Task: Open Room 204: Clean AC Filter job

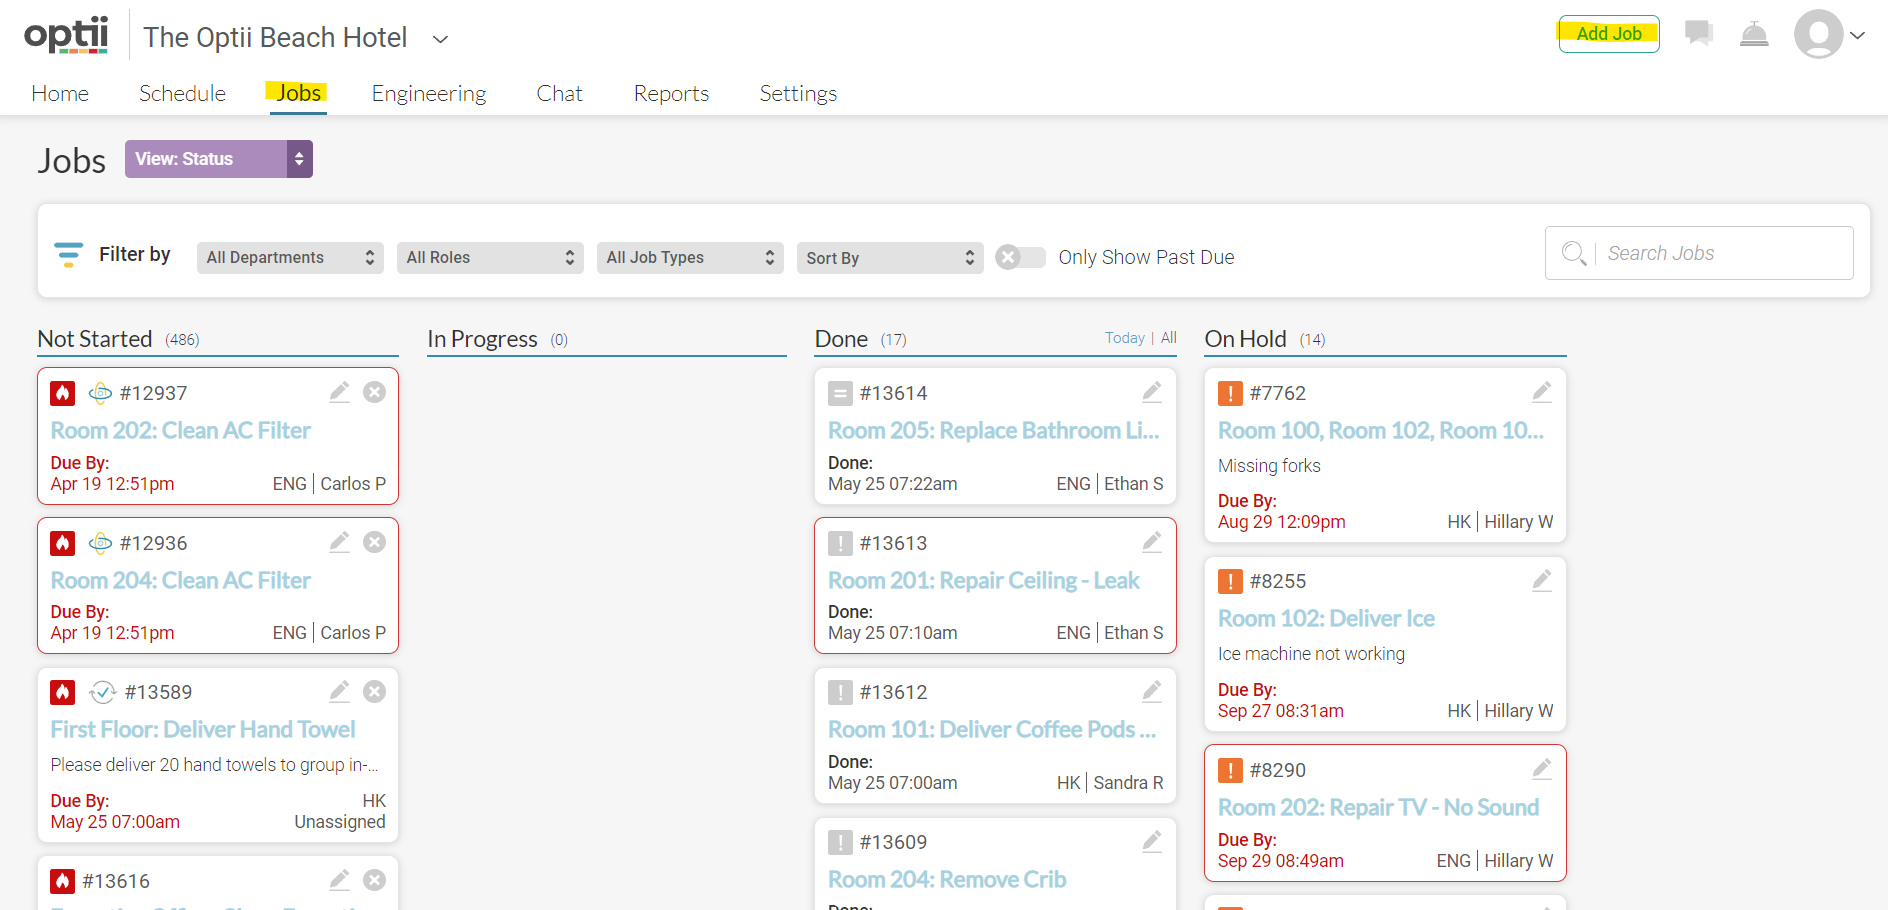Action: [181, 580]
